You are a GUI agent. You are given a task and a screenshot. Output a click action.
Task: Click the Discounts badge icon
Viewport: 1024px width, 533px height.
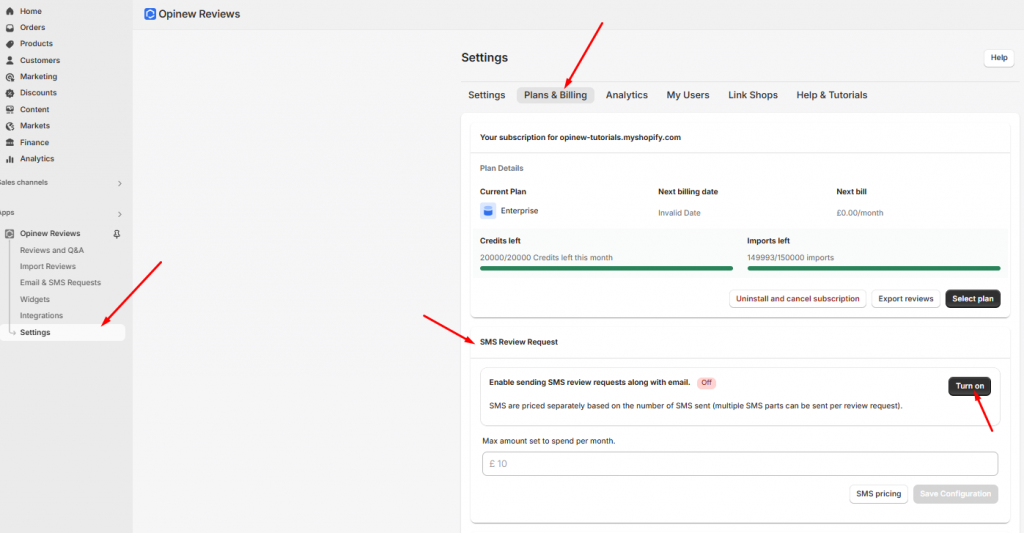[10, 93]
